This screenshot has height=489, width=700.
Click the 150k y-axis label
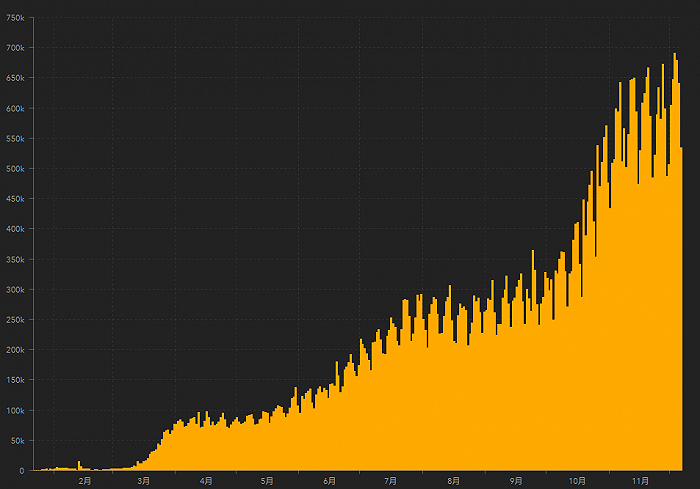(15, 380)
